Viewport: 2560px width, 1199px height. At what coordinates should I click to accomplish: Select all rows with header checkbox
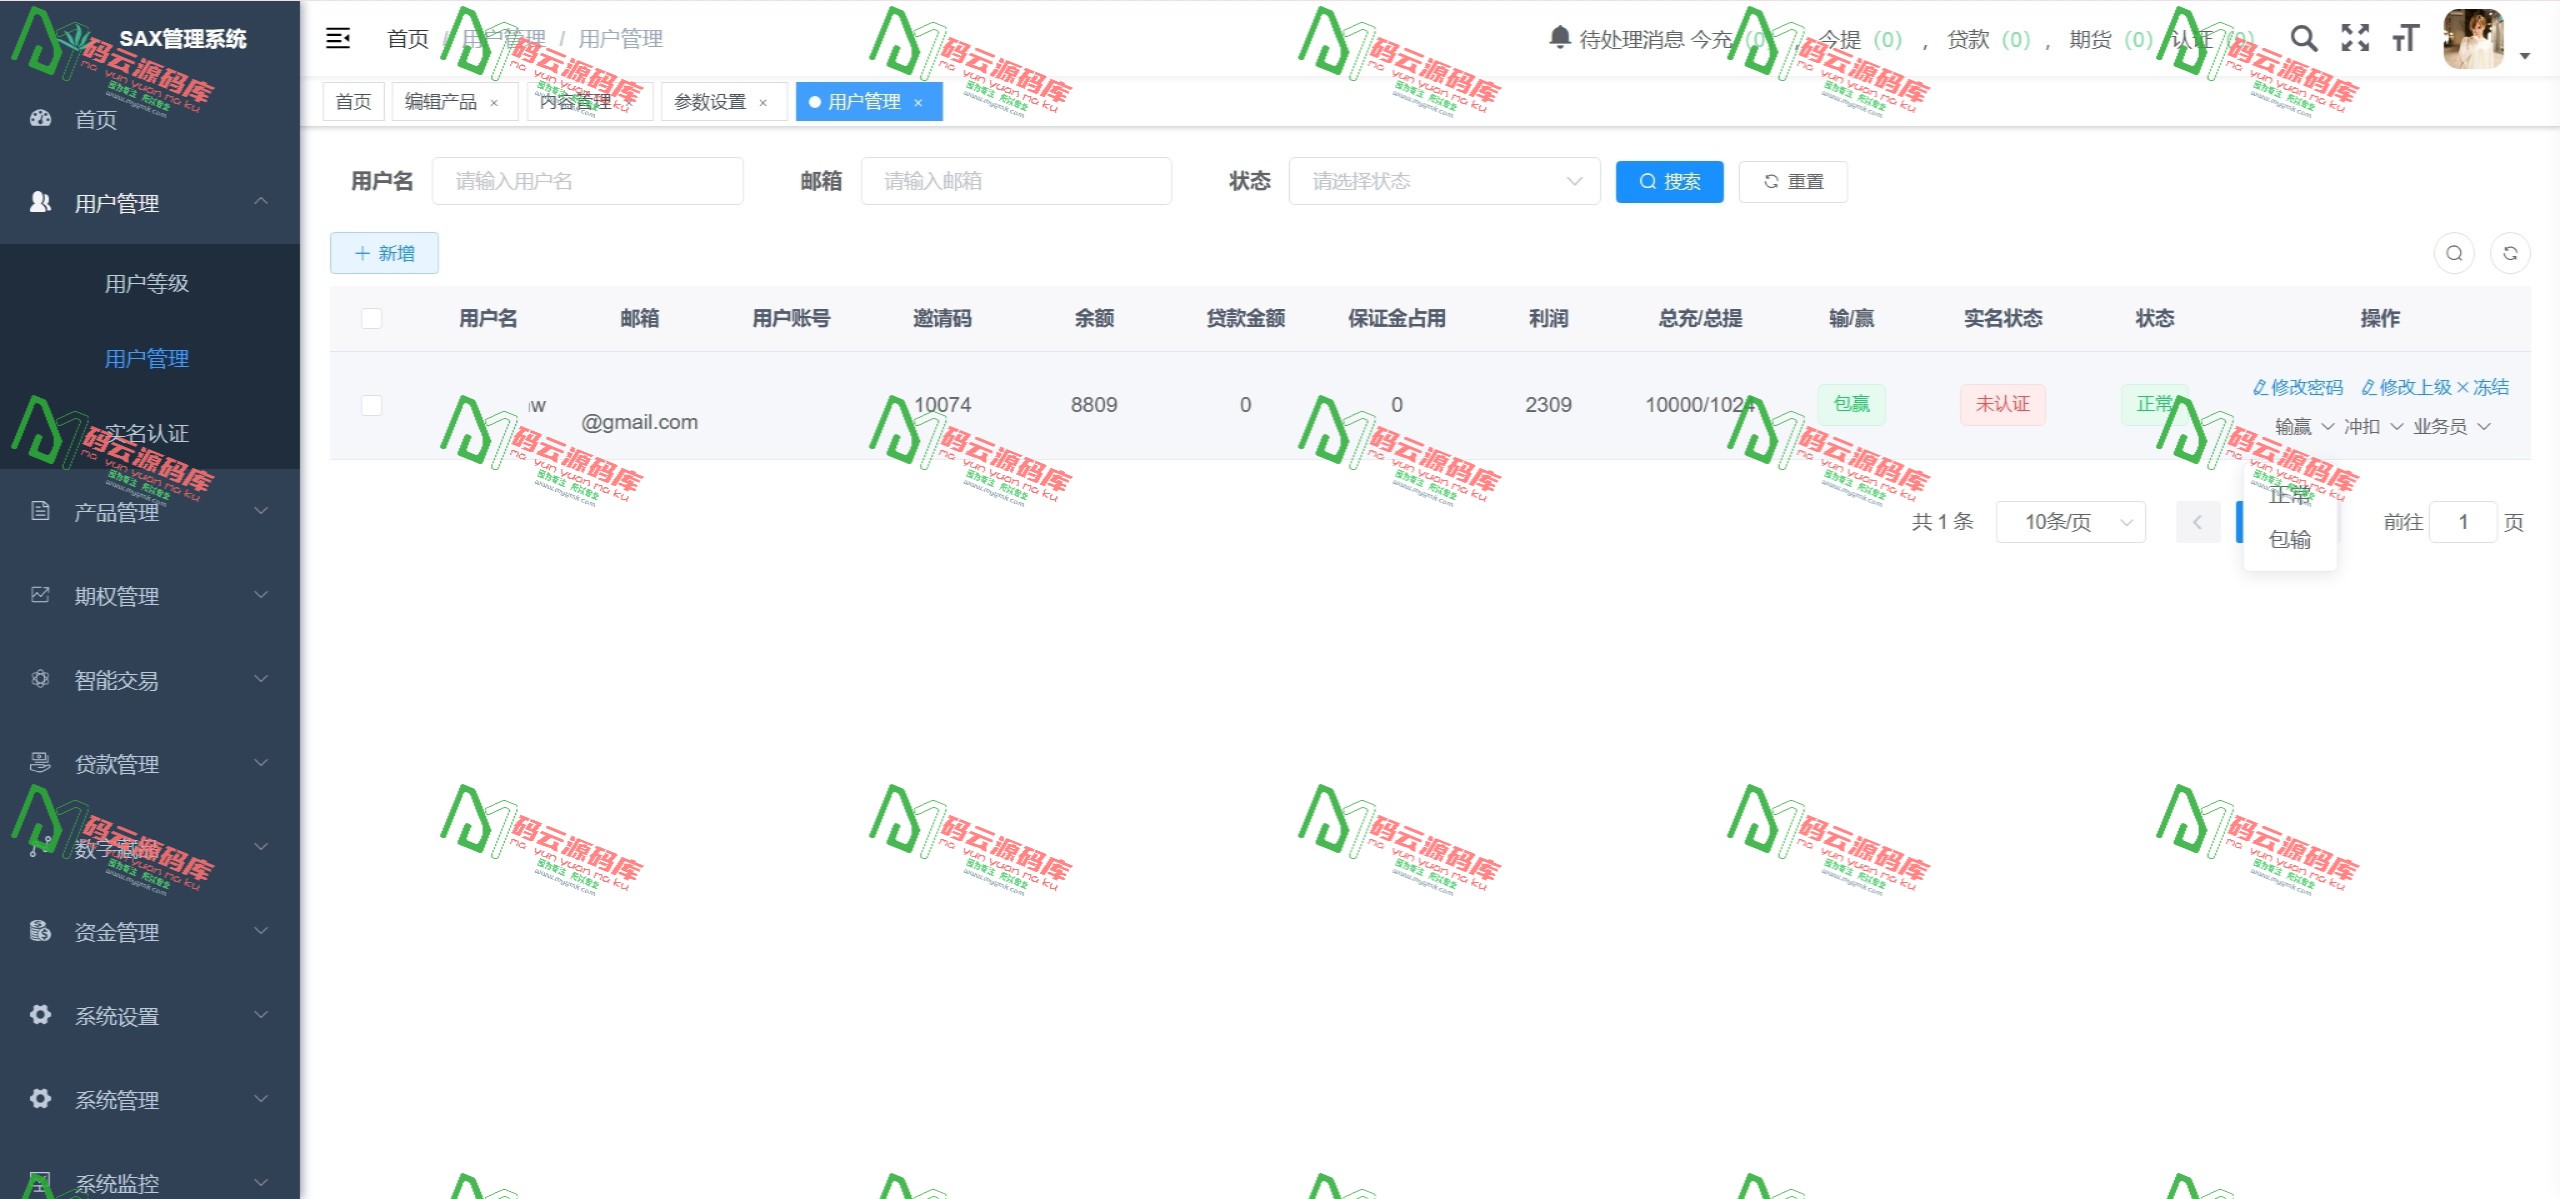371,318
